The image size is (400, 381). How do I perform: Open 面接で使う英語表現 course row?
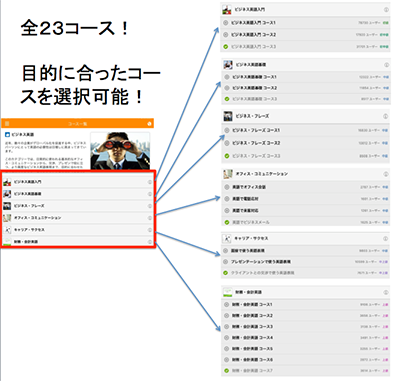(306, 250)
